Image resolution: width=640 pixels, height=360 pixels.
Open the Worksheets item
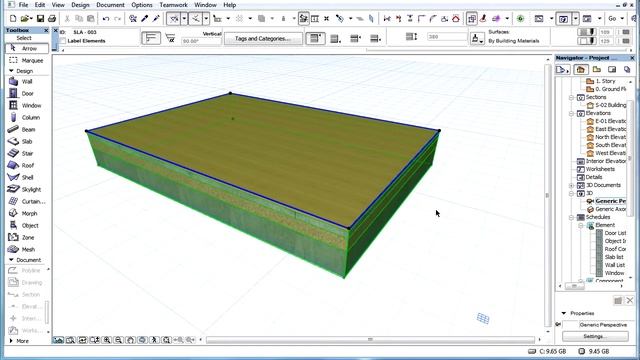[x=600, y=169]
